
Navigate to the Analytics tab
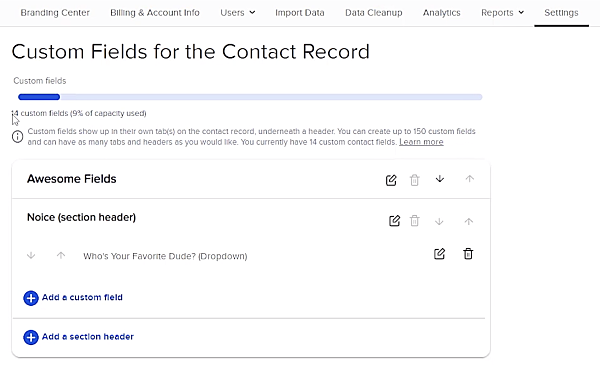tap(442, 13)
